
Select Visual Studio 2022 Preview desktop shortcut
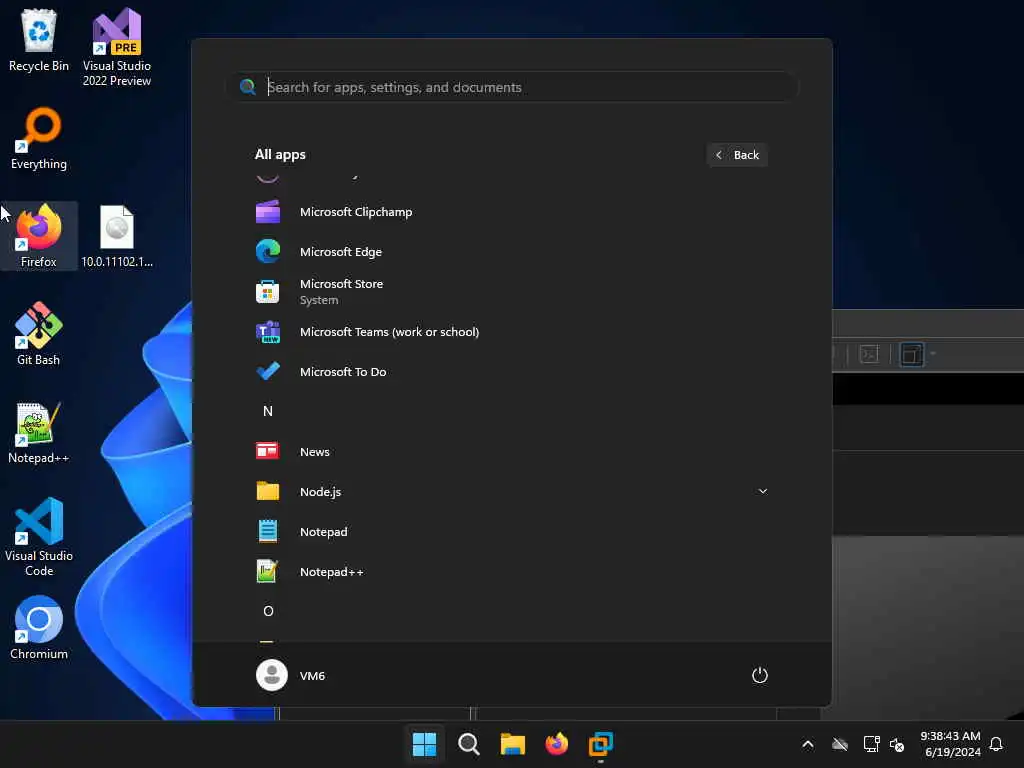[117, 47]
